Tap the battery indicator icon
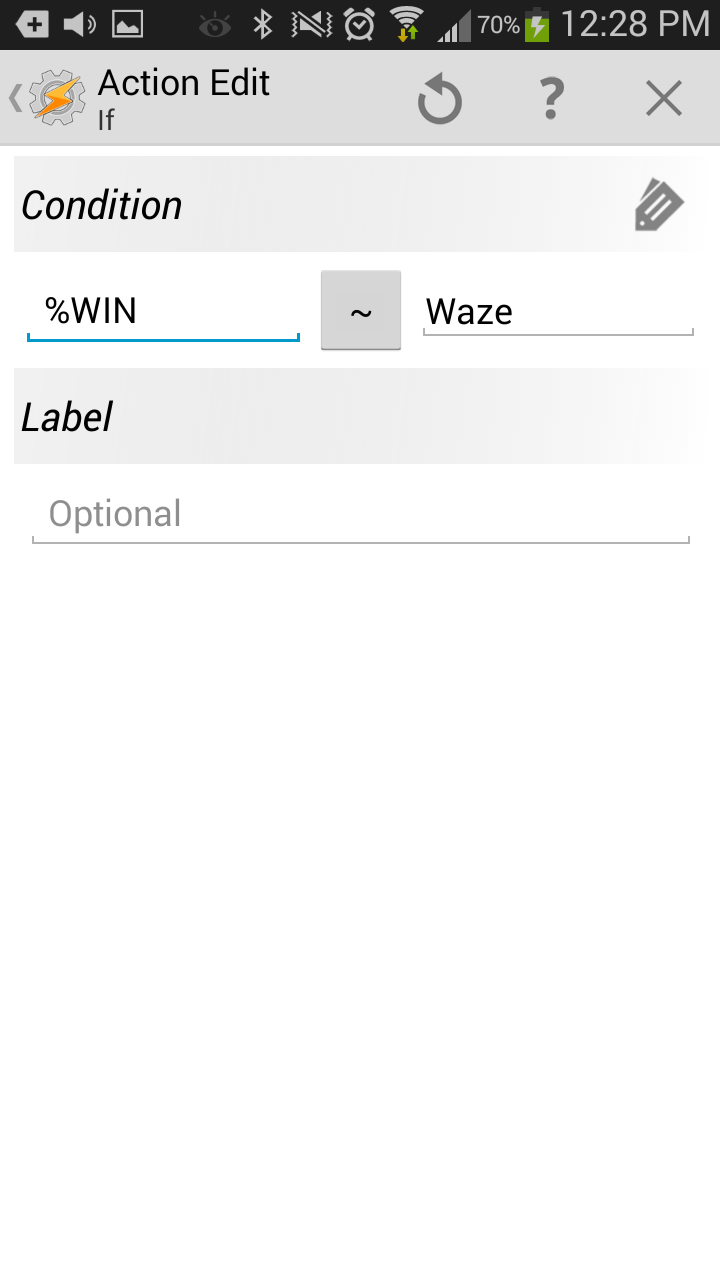This screenshot has width=720, height=1280. [x=538, y=24]
